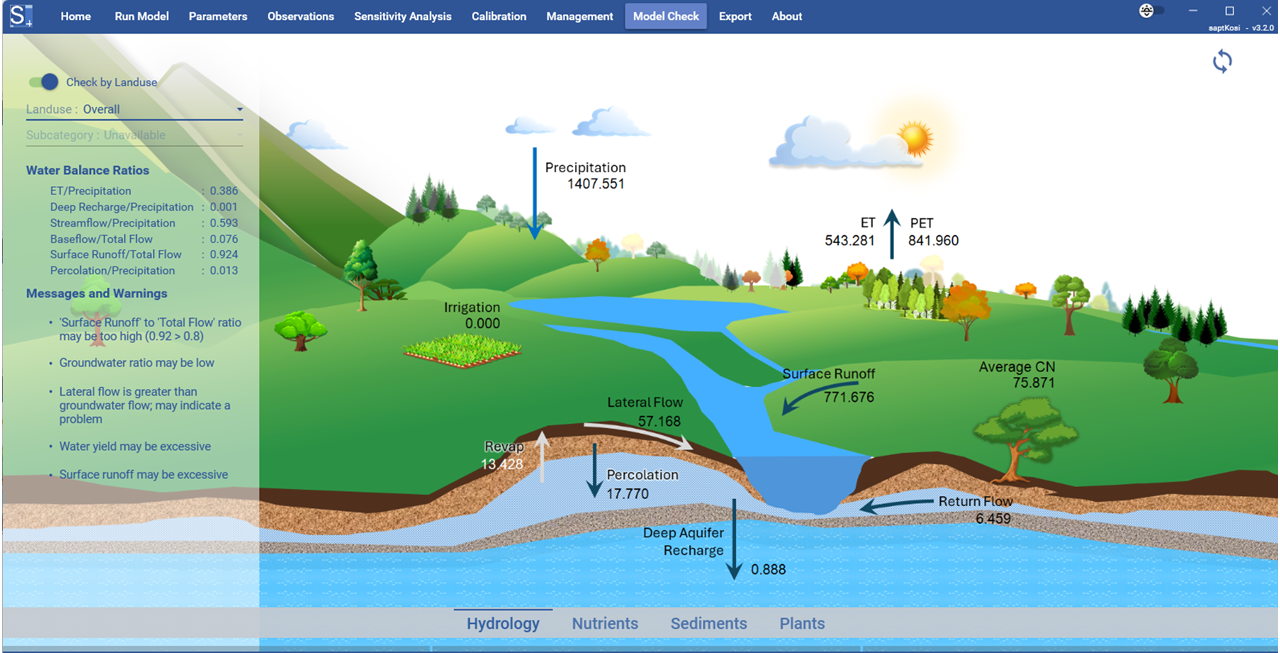Open the Plants tab
Image resolution: width=1280 pixels, height=653 pixels.
point(802,623)
